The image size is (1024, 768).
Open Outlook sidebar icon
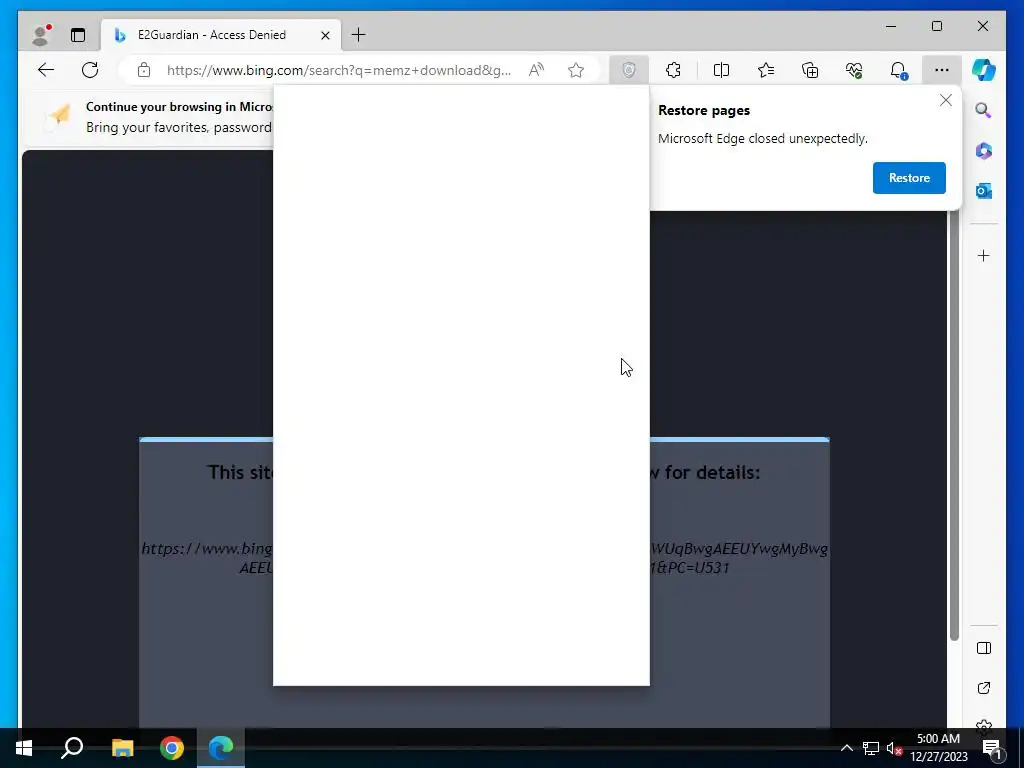(x=984, y=191)
